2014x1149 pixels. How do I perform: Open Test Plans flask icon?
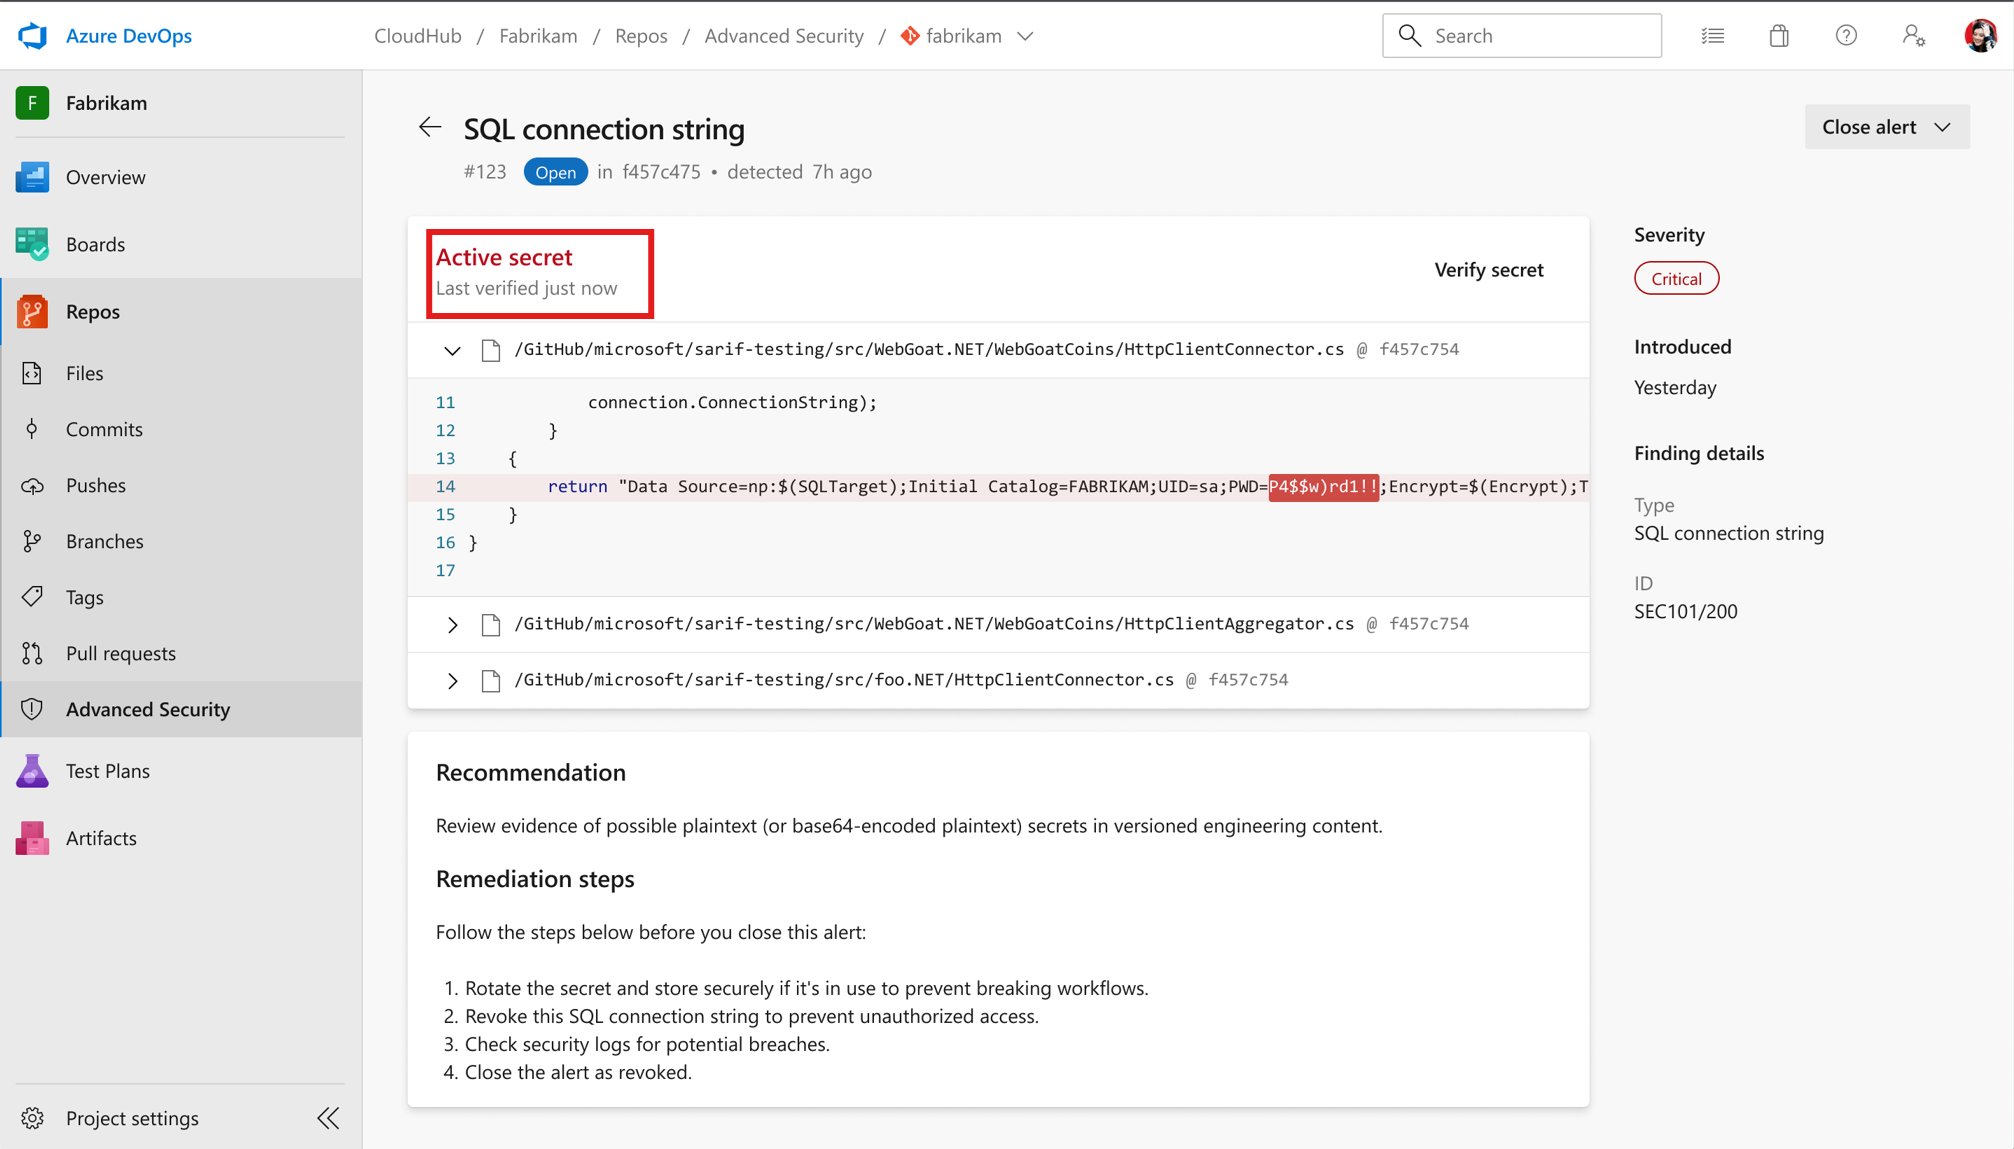pyautogui.click(x=32, y=771)
